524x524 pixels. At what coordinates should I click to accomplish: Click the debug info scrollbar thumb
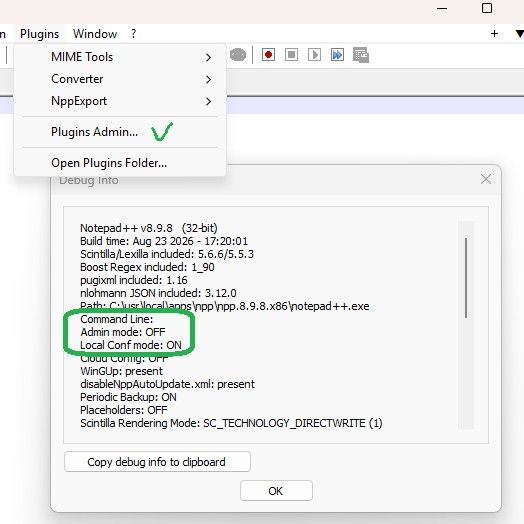pyautogui.click(x=466, y=277)
